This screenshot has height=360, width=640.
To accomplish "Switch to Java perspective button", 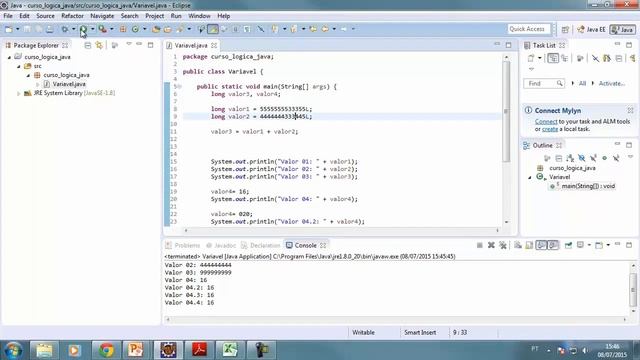I will click(622, 29).
